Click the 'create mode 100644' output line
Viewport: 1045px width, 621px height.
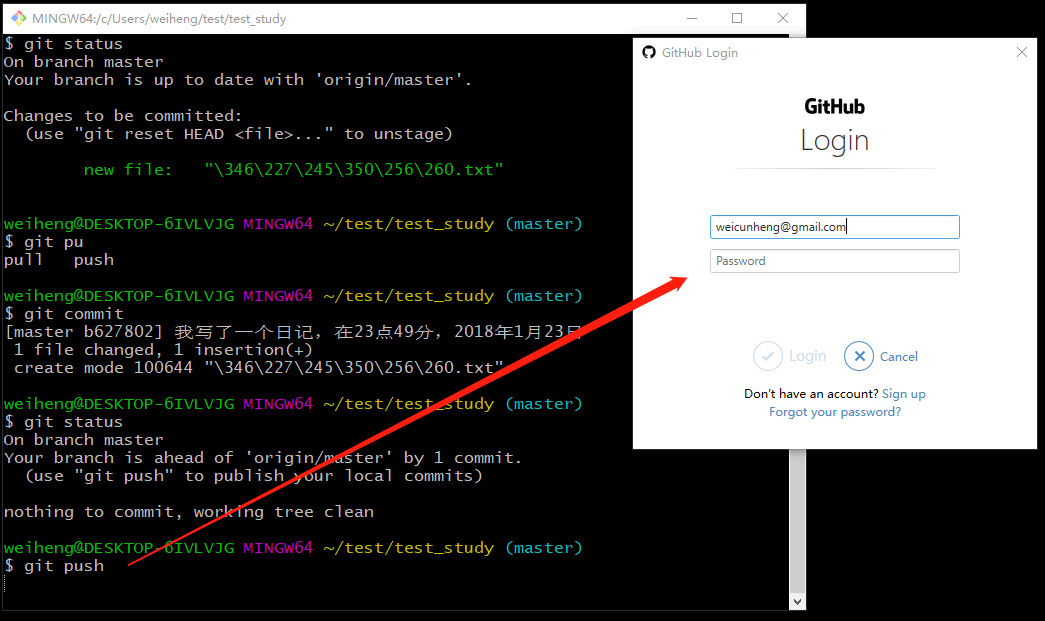click(x=259, y=368)
